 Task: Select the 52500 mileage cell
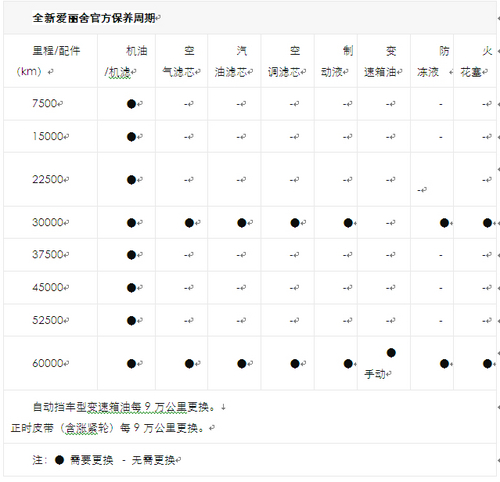click(50, 320)
